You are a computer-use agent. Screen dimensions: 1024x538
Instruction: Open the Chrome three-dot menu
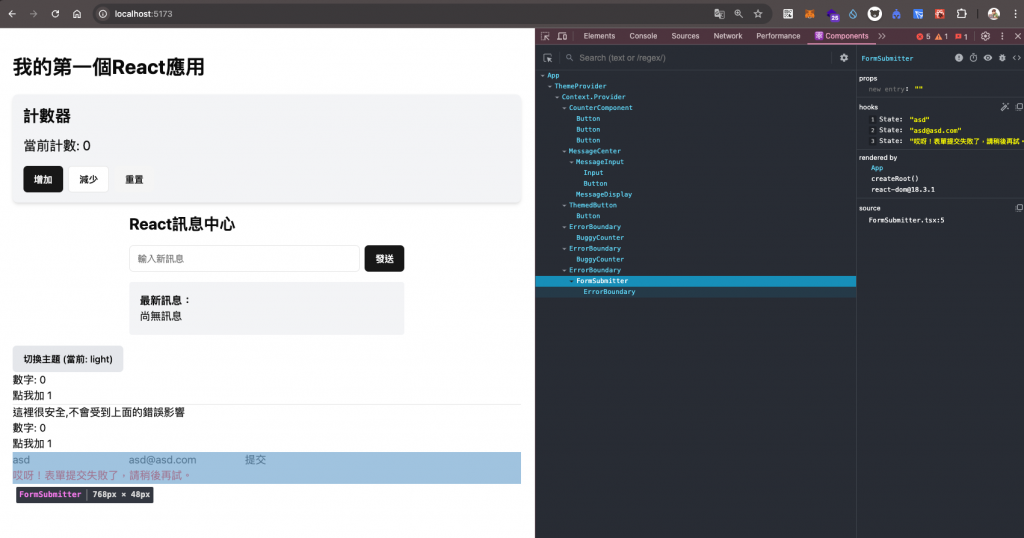1014,14
